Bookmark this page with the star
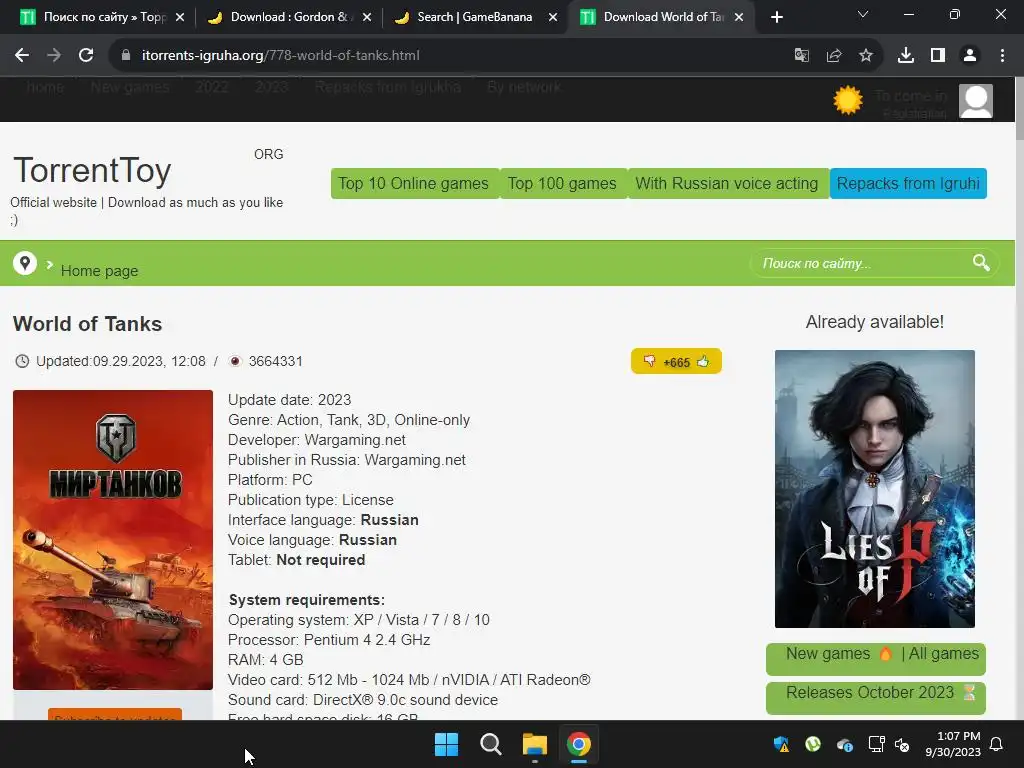The width and height of the screenshot is (1024, 768). (x=865, y=56)
